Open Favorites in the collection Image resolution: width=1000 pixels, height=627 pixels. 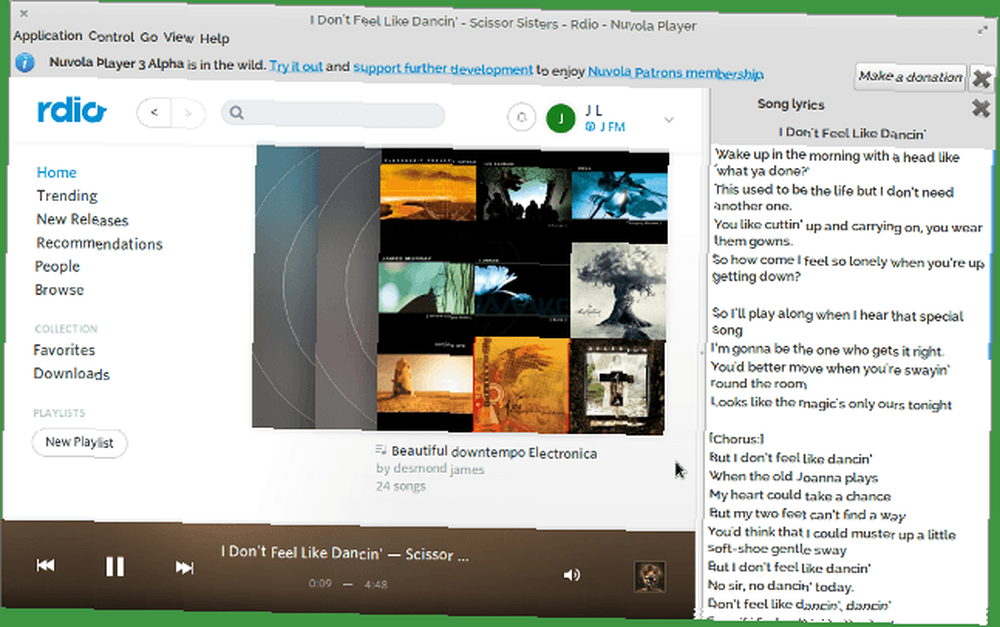[x=64, y=350]
